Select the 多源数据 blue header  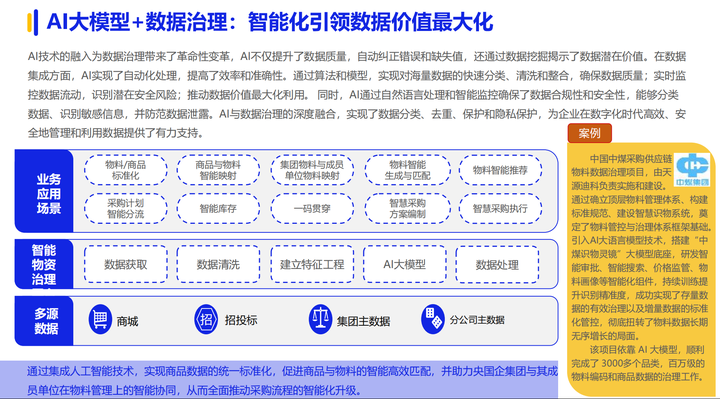(x=44, y=321)
